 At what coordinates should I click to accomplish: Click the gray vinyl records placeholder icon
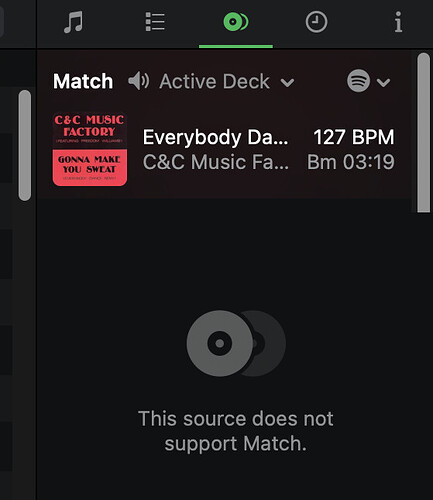236,343
